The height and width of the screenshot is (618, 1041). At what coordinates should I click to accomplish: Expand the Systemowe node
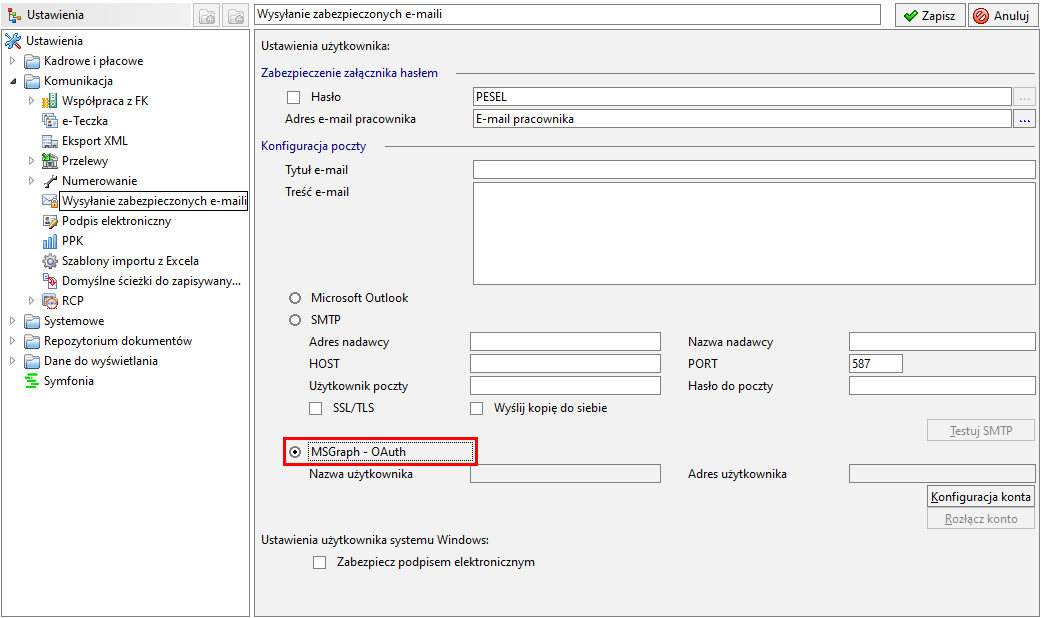12,321
